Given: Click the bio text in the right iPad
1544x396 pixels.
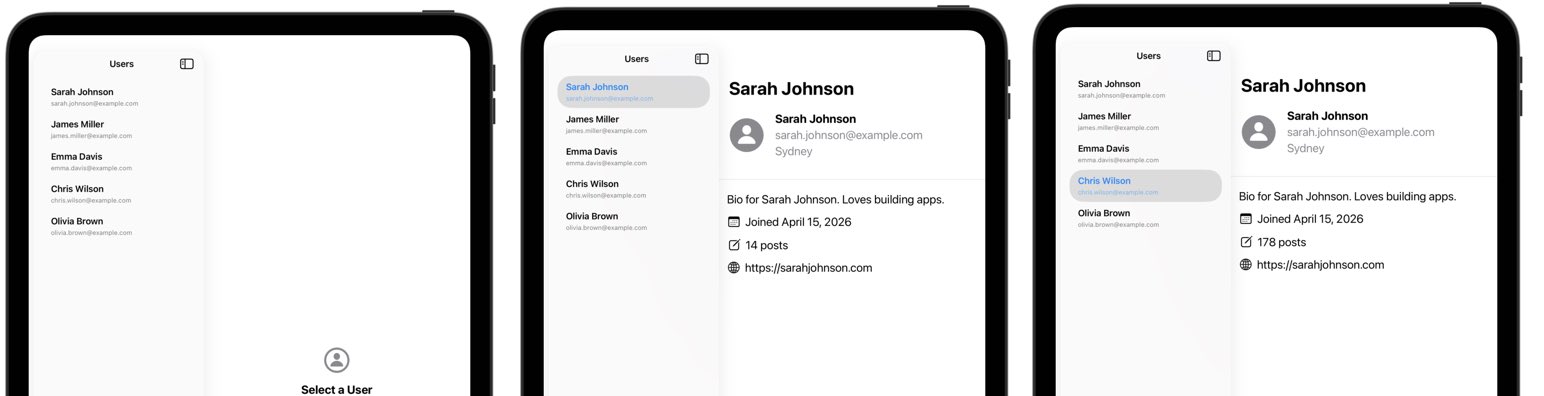Looking at the screenshot, I should 1348,196.
